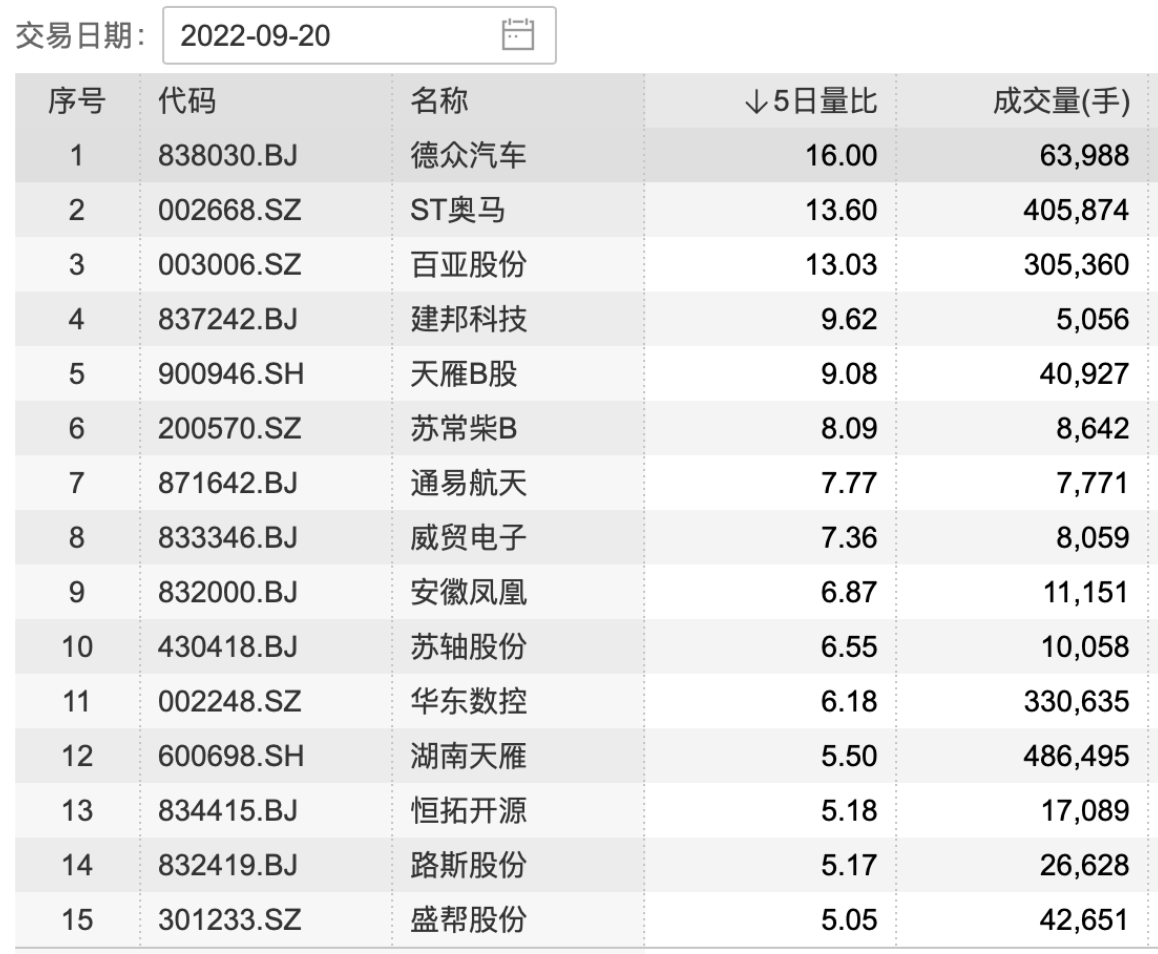Image resolution: width=1158 pixels, height=954 pixels.
Task: Click trading volume value 63,988
Action: tap(1085, 155)
